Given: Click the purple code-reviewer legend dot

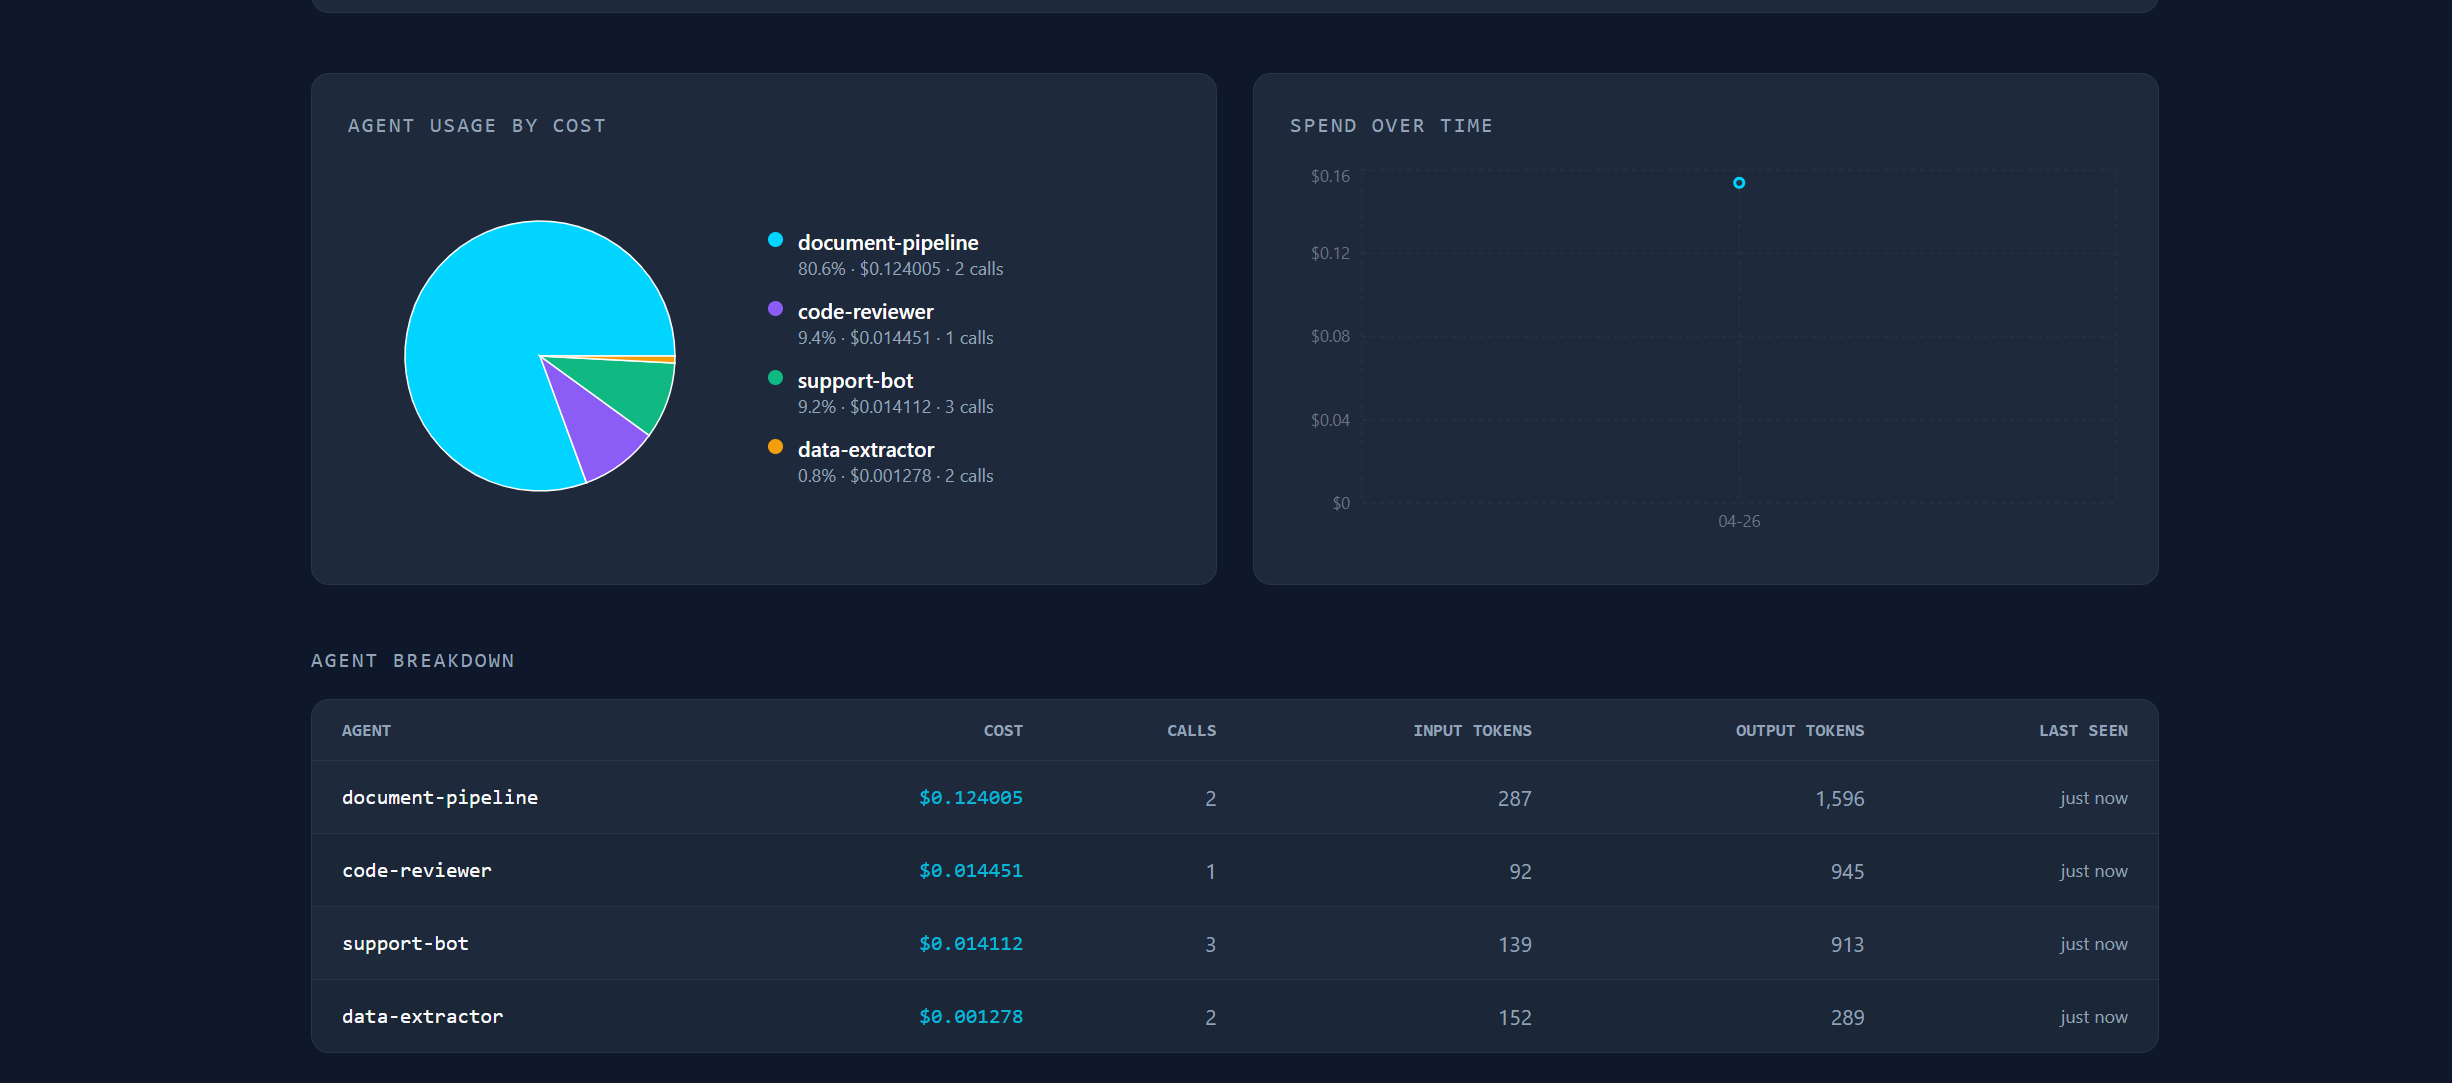Looking at the screenshot, I should point(775,309).
